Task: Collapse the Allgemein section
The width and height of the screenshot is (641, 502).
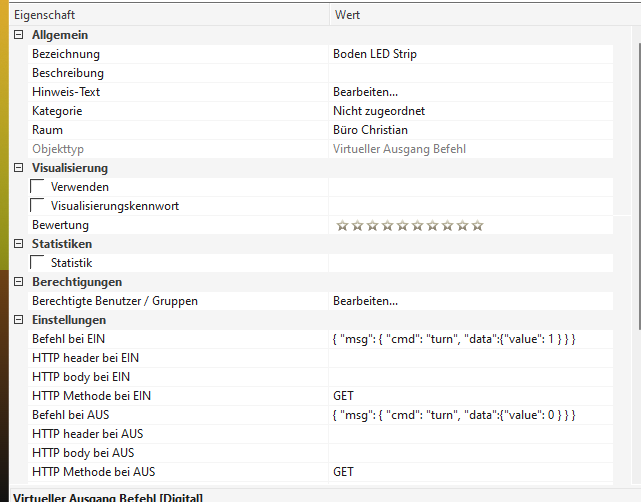Action: [18, 35]
